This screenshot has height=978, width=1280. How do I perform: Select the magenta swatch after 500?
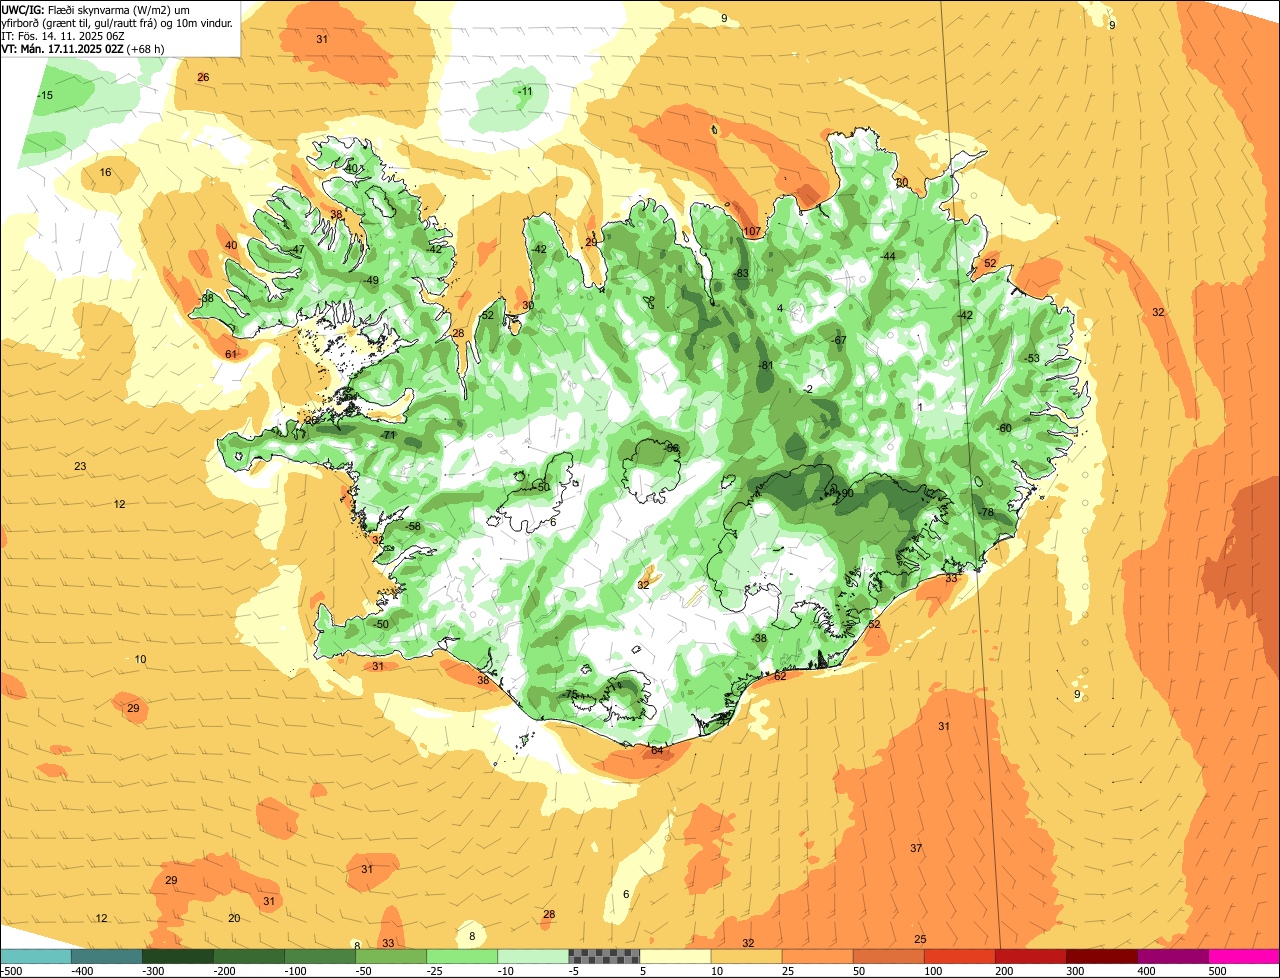click(x=1244, y=956)
